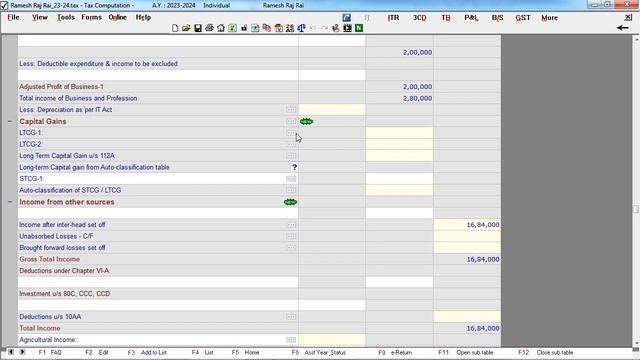Click the hand pointer toolbar icon
Viewport: 640px width, 360px height.
point(336,28)
